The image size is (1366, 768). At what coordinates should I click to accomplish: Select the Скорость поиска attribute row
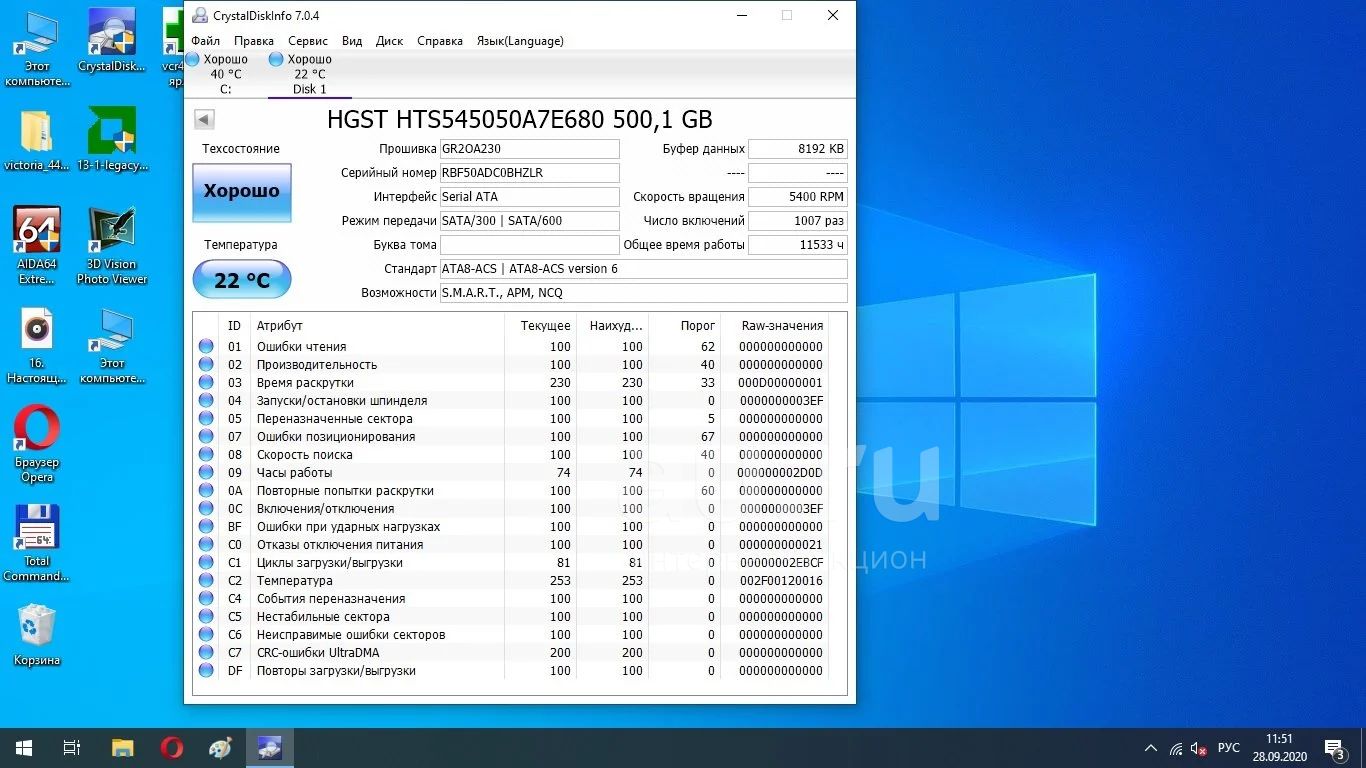coord(513,455)
